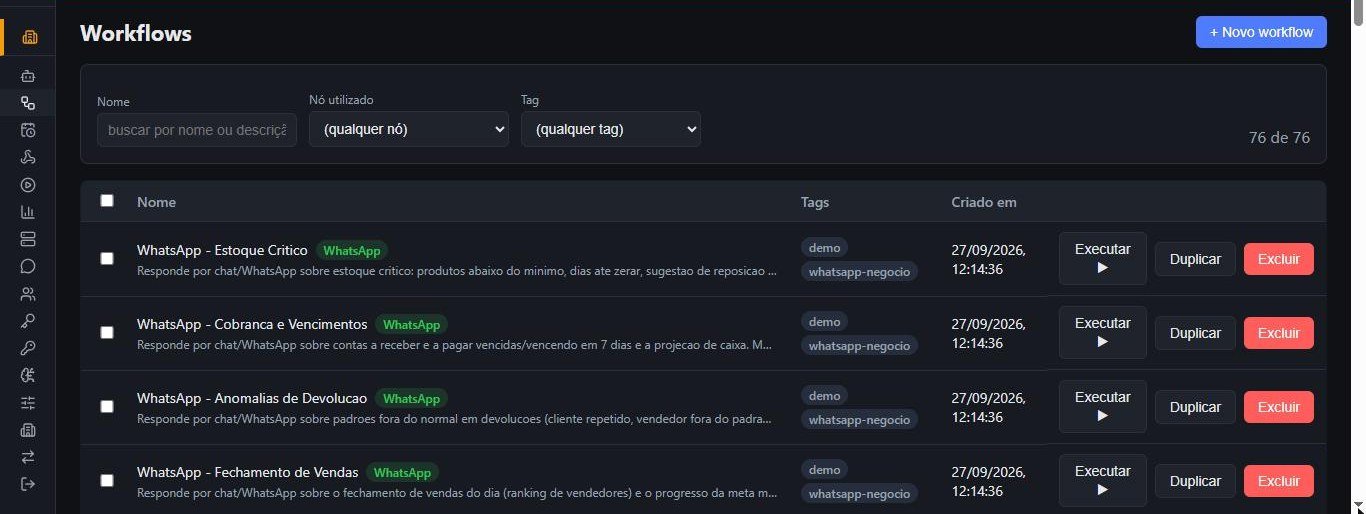Duplicate the Anomalias de Devolucao workflow

[x=1195, y=407]
